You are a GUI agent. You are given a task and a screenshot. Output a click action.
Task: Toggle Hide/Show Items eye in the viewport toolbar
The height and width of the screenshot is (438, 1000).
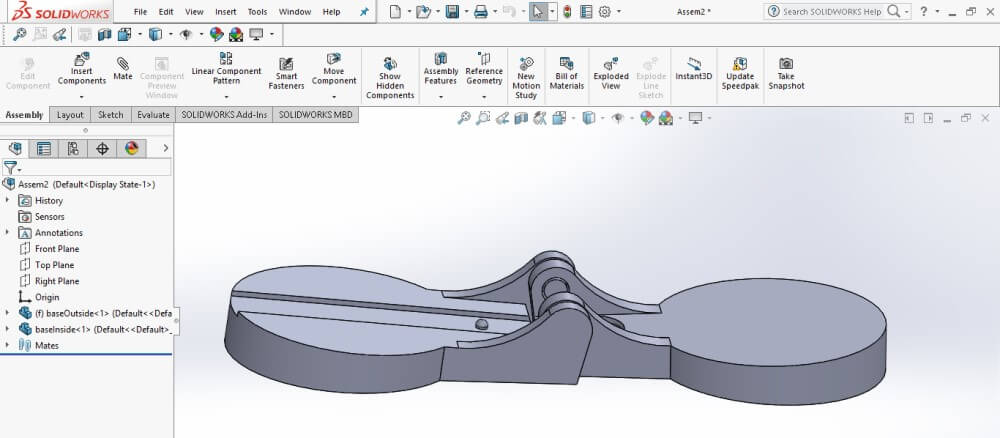click(617, 118)
